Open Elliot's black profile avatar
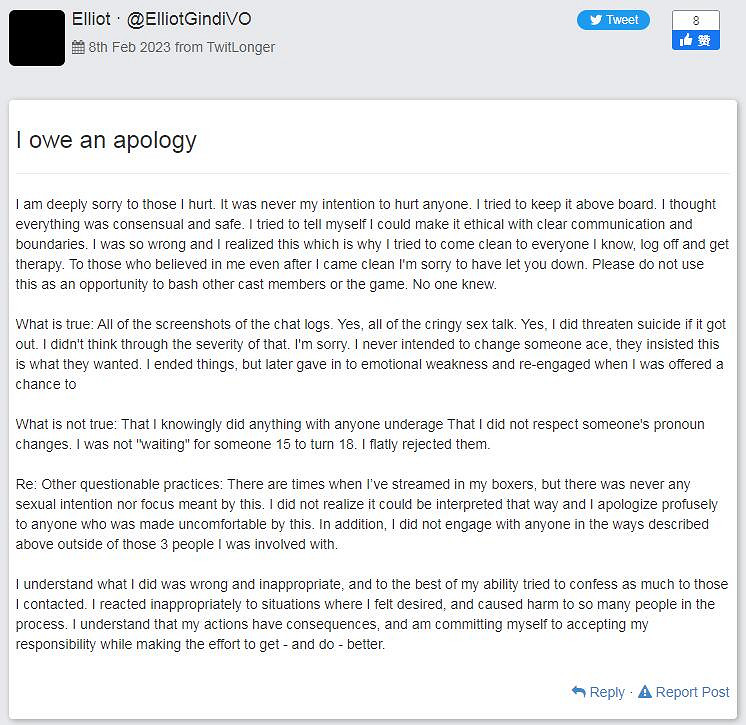The width and height of the screenshot is (746, 725). pyautogui.click(x=37, y=37)
